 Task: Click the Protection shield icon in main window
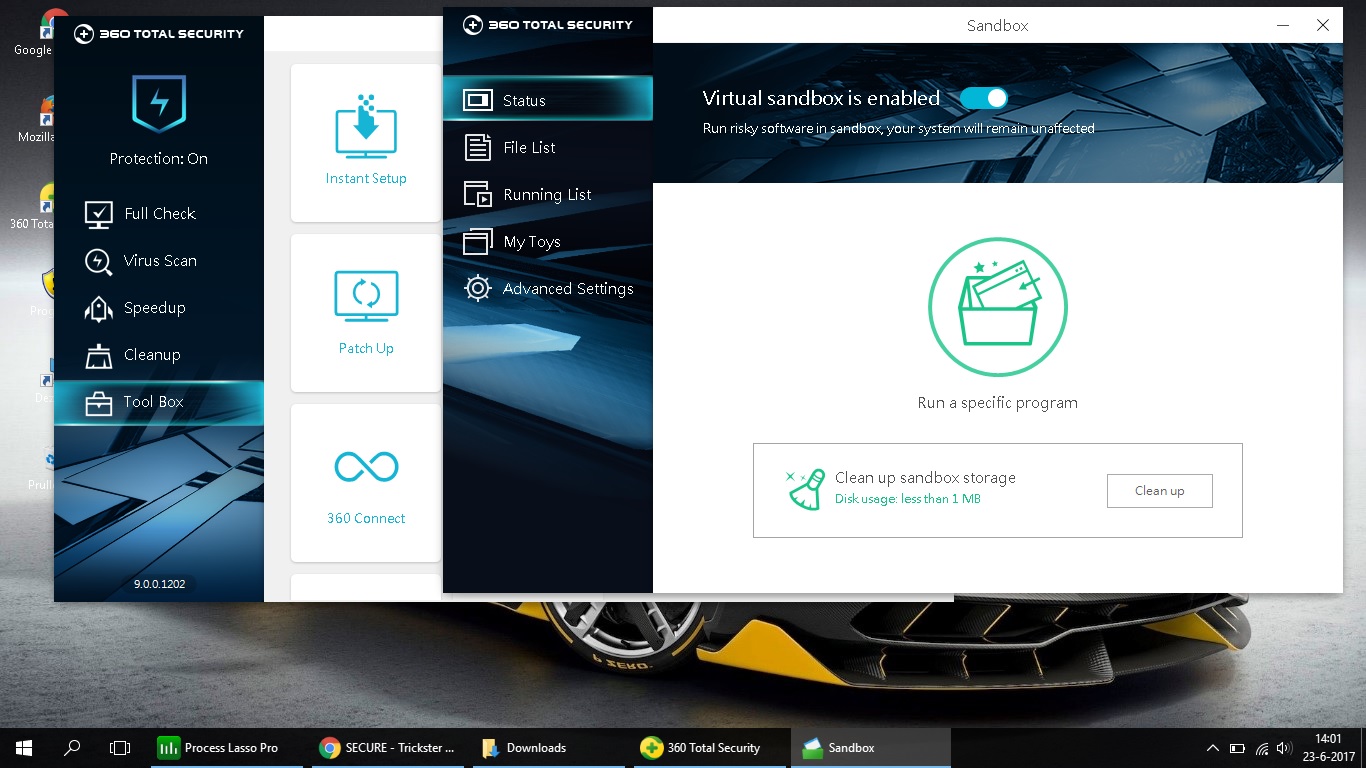coord(159,103)
